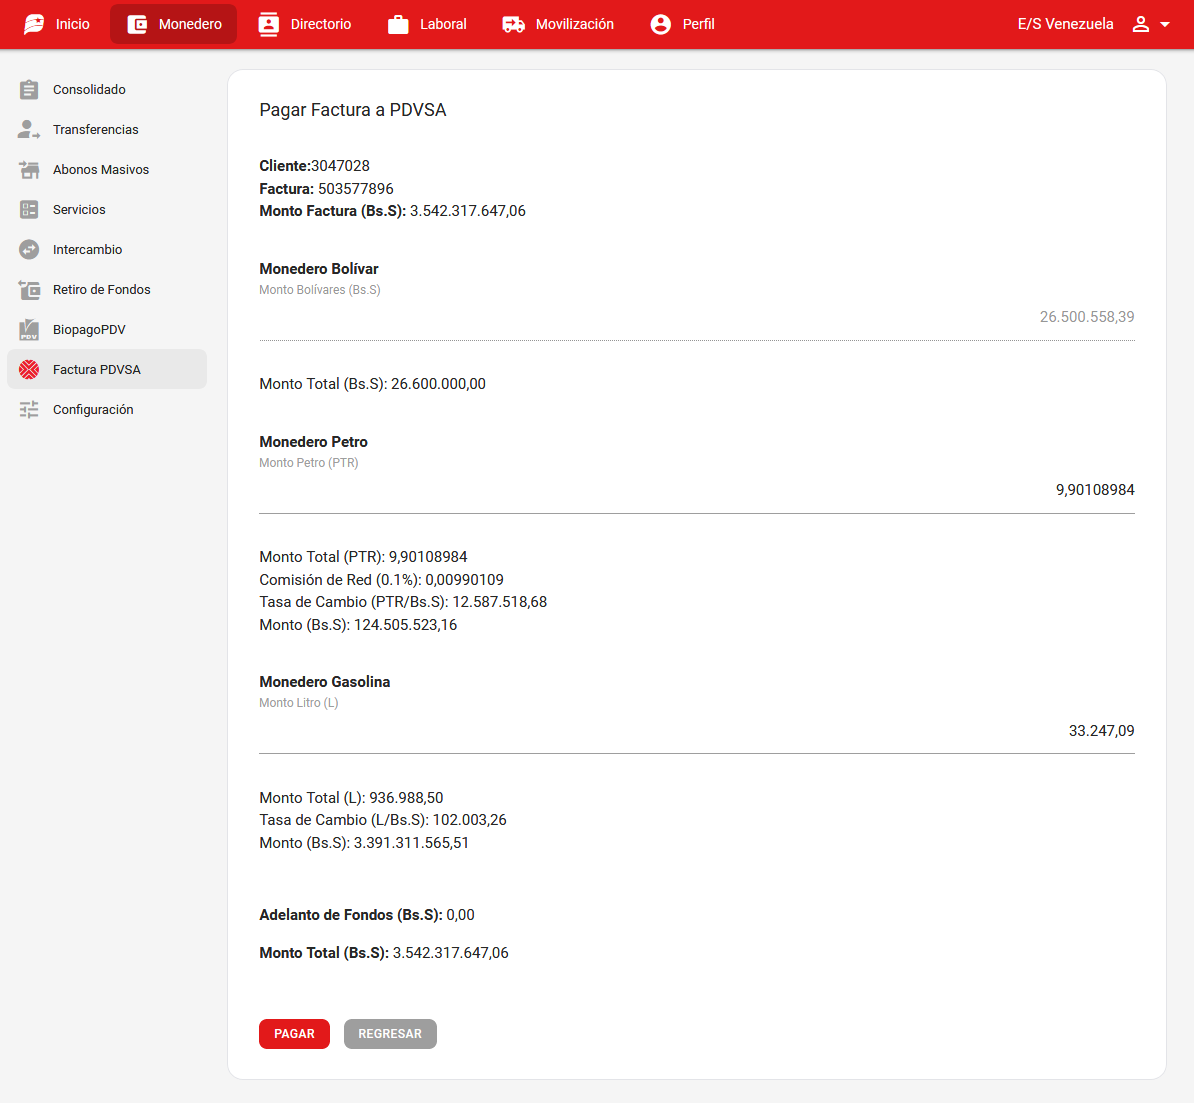Select Retiro de Fondos entry
1194x1103 pixels.
click(x=107, y=289)
